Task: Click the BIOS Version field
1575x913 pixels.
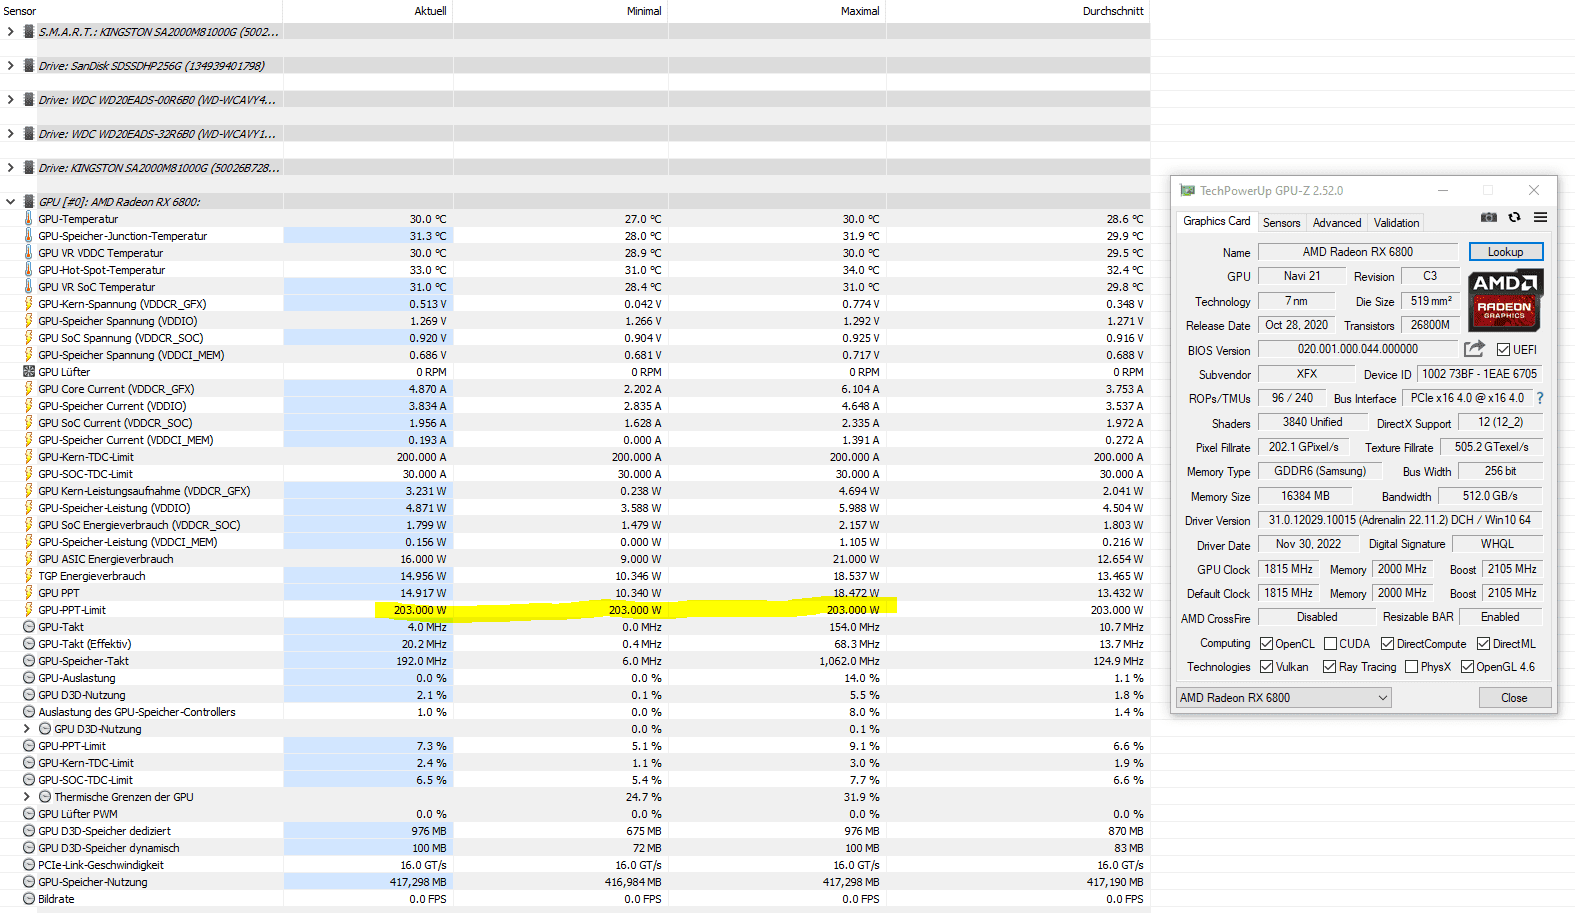Action: (1358, 349)
